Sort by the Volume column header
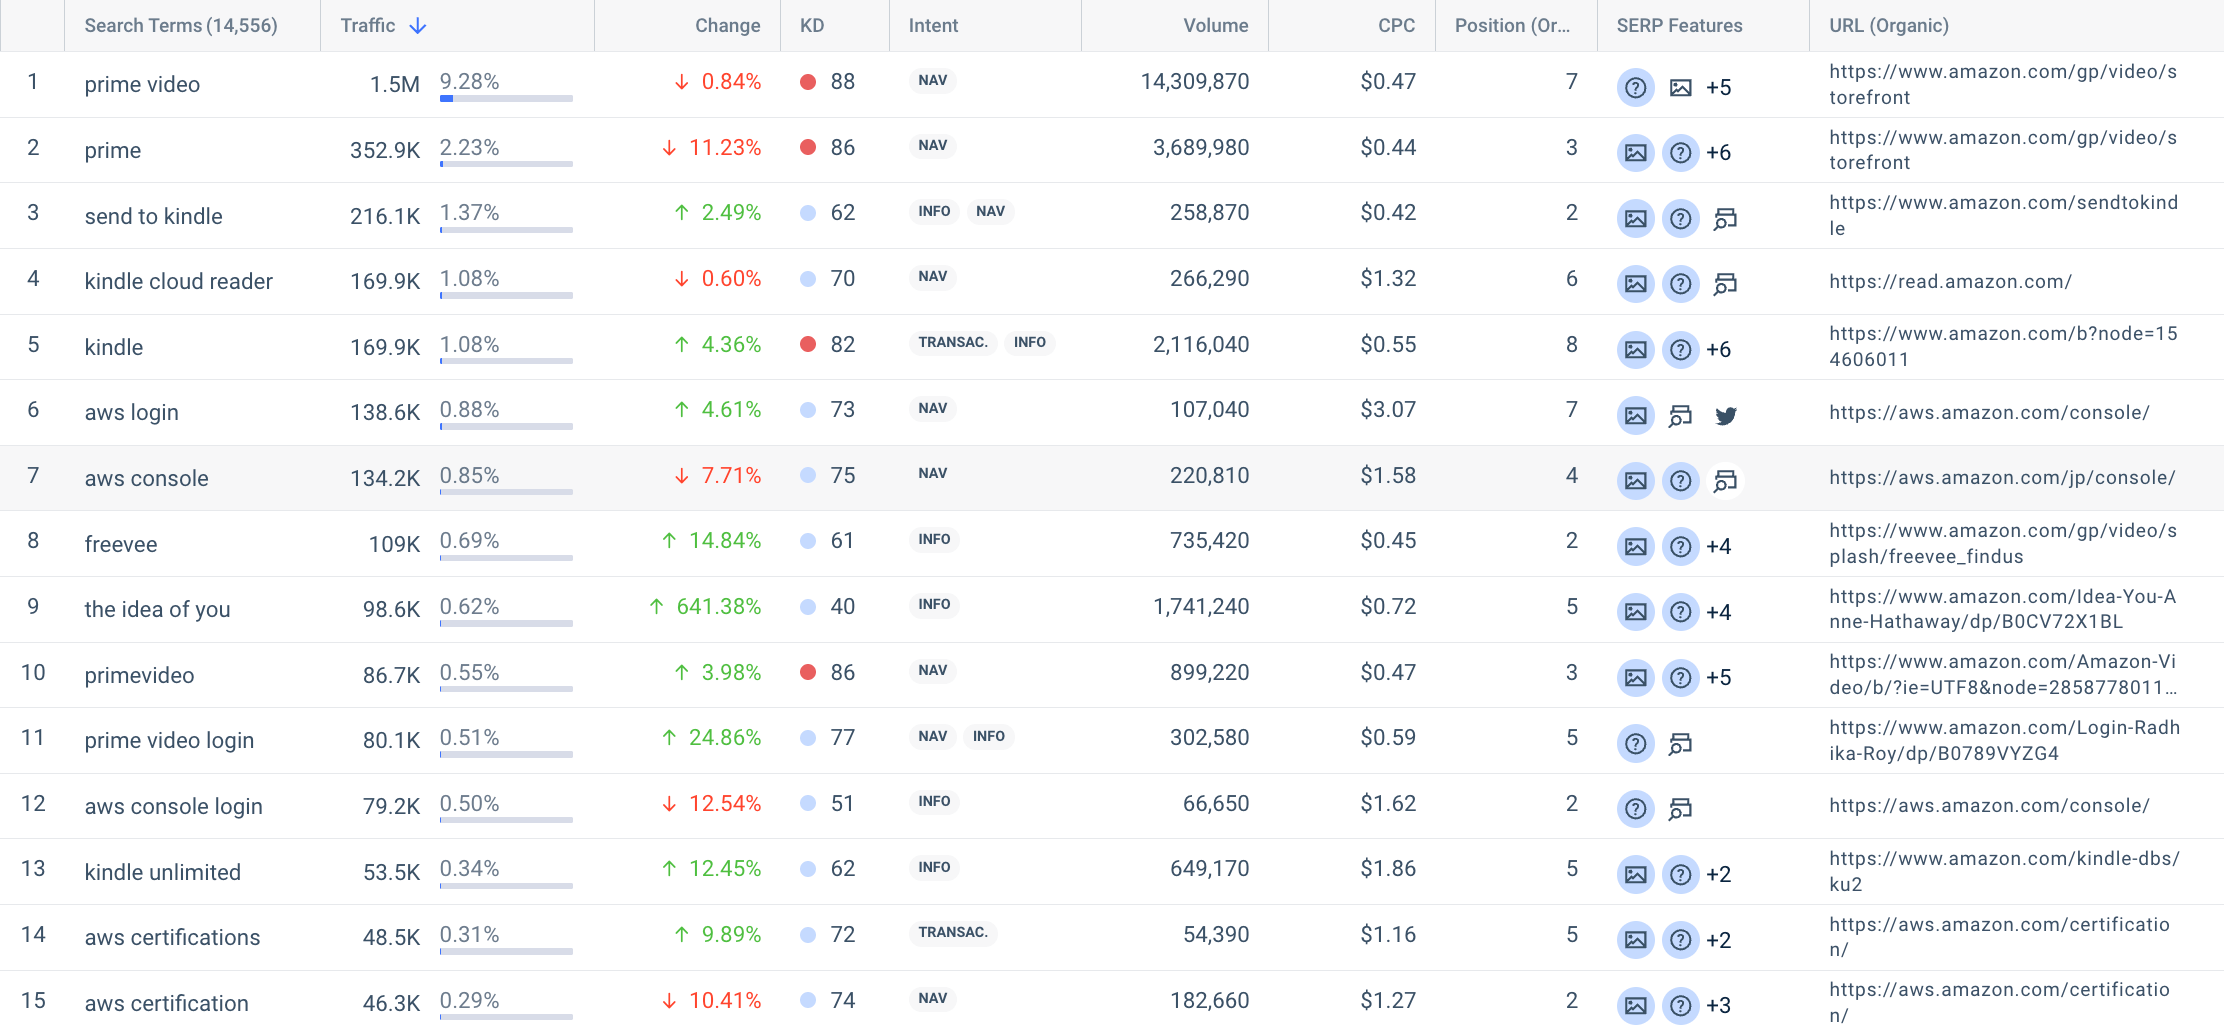This screenshot has width=2224, height=1034. point(1215,26)
